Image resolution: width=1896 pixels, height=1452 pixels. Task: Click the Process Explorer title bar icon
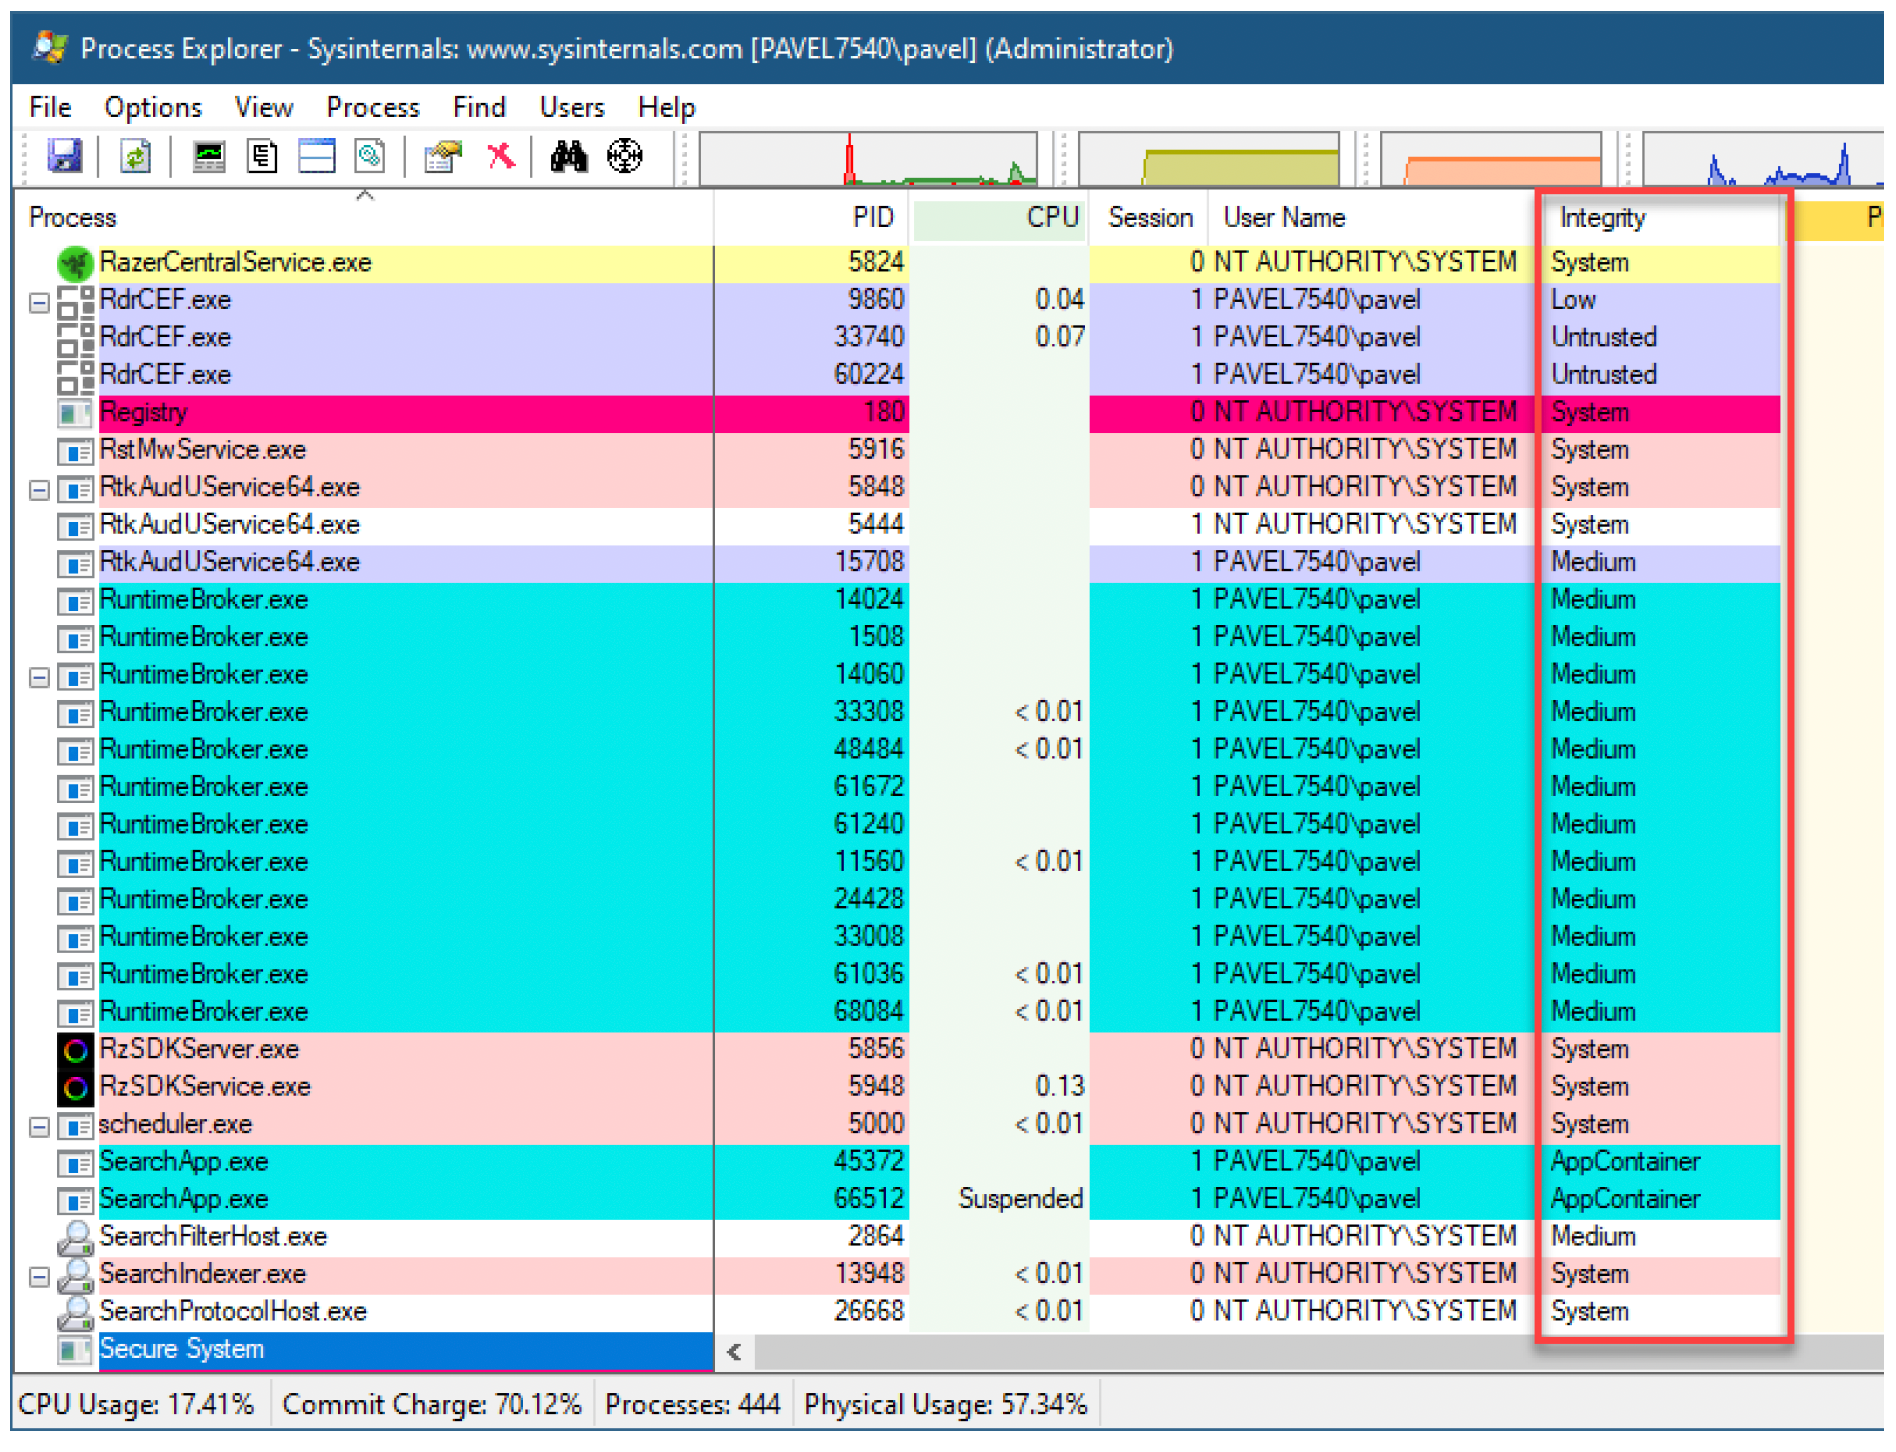[50, 47]
